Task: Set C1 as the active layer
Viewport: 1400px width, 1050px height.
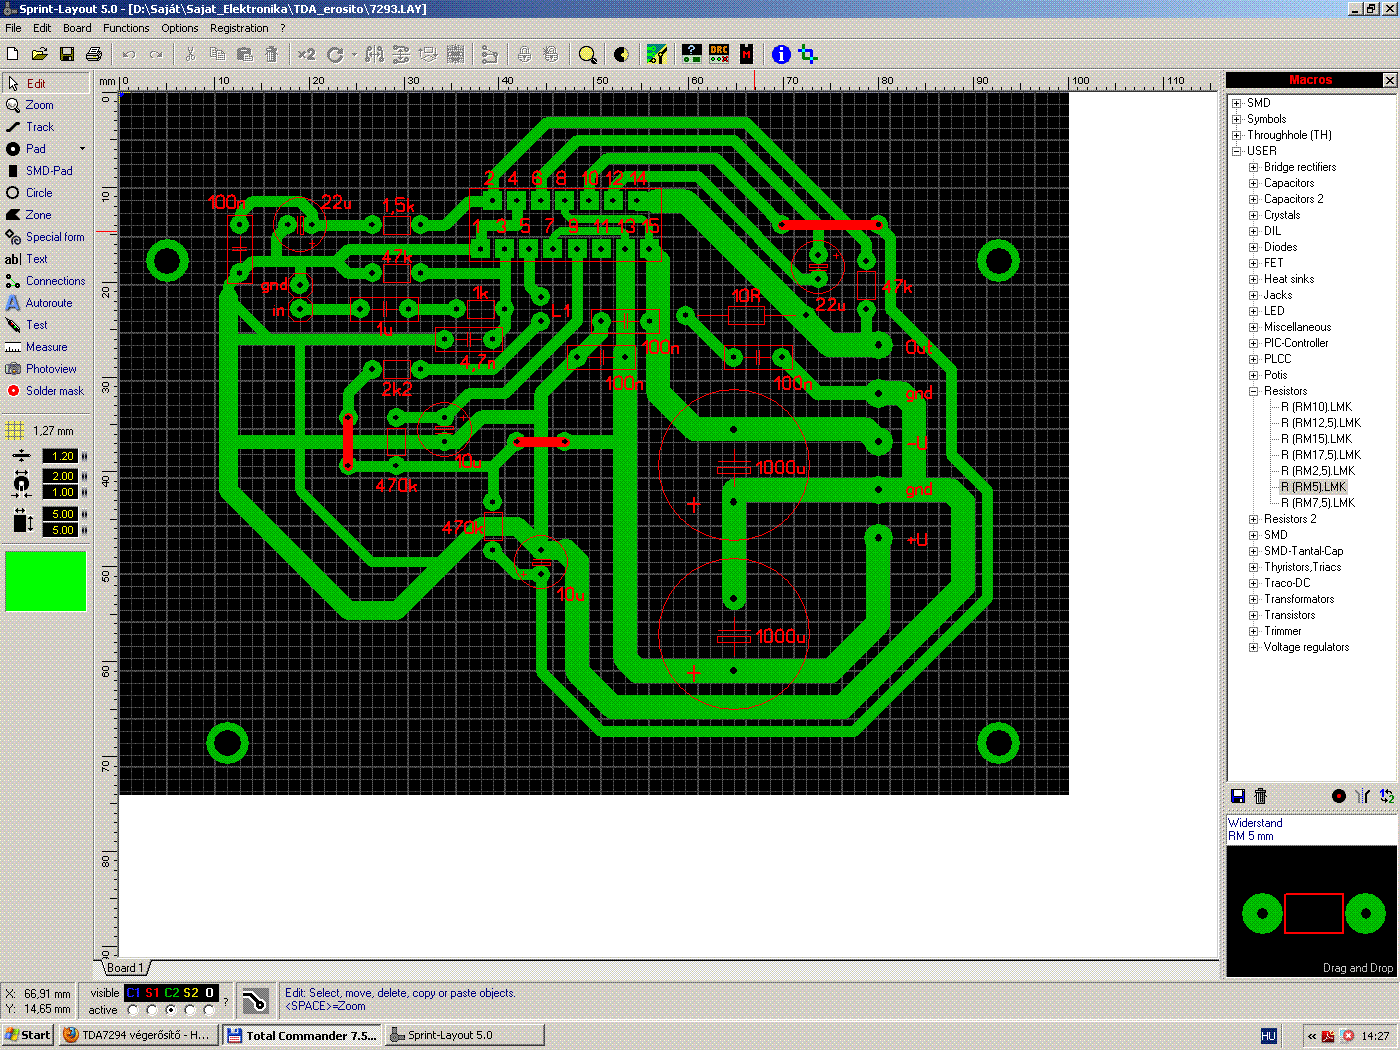Action: [x=133, y=1010]
